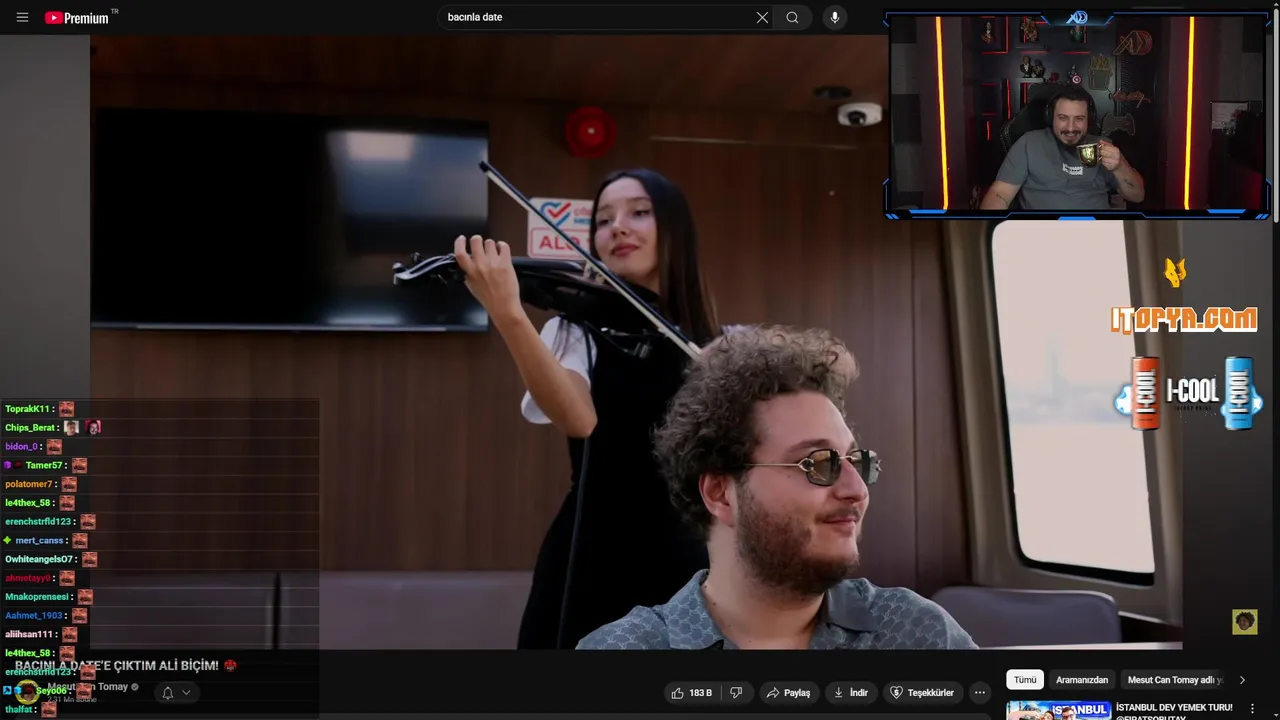This screenshot has height=720, width=1280.
Task: Click chat username Mnakoprensesi
Action: click(37, 597)
